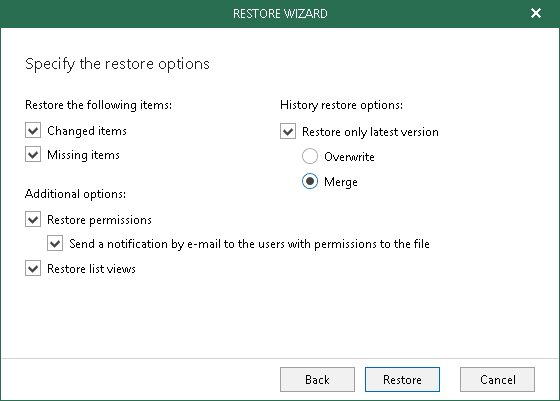Select the Overwrite radio button

pos(310,156)
